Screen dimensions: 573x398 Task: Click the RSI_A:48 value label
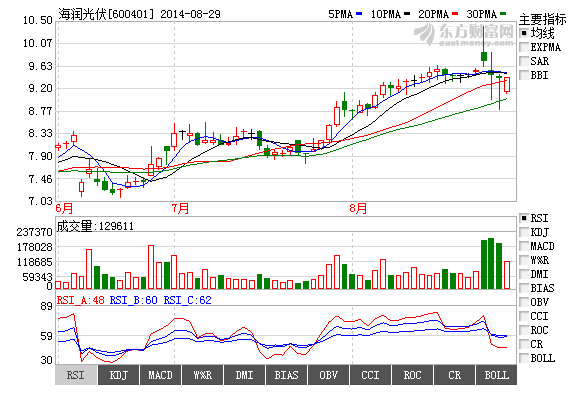[81, 300]
